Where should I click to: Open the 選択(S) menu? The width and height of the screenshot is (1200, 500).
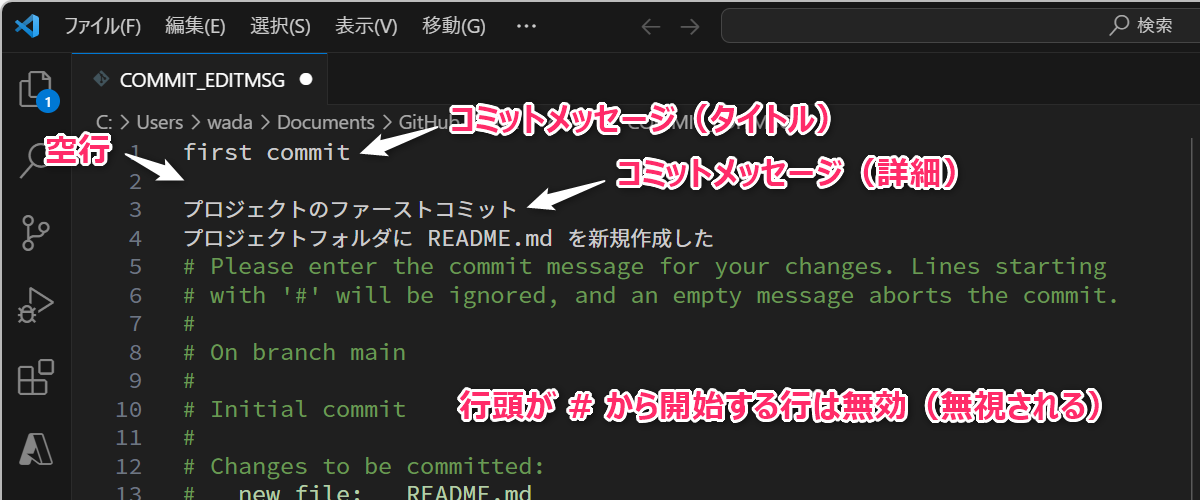(x=280, y=26)
